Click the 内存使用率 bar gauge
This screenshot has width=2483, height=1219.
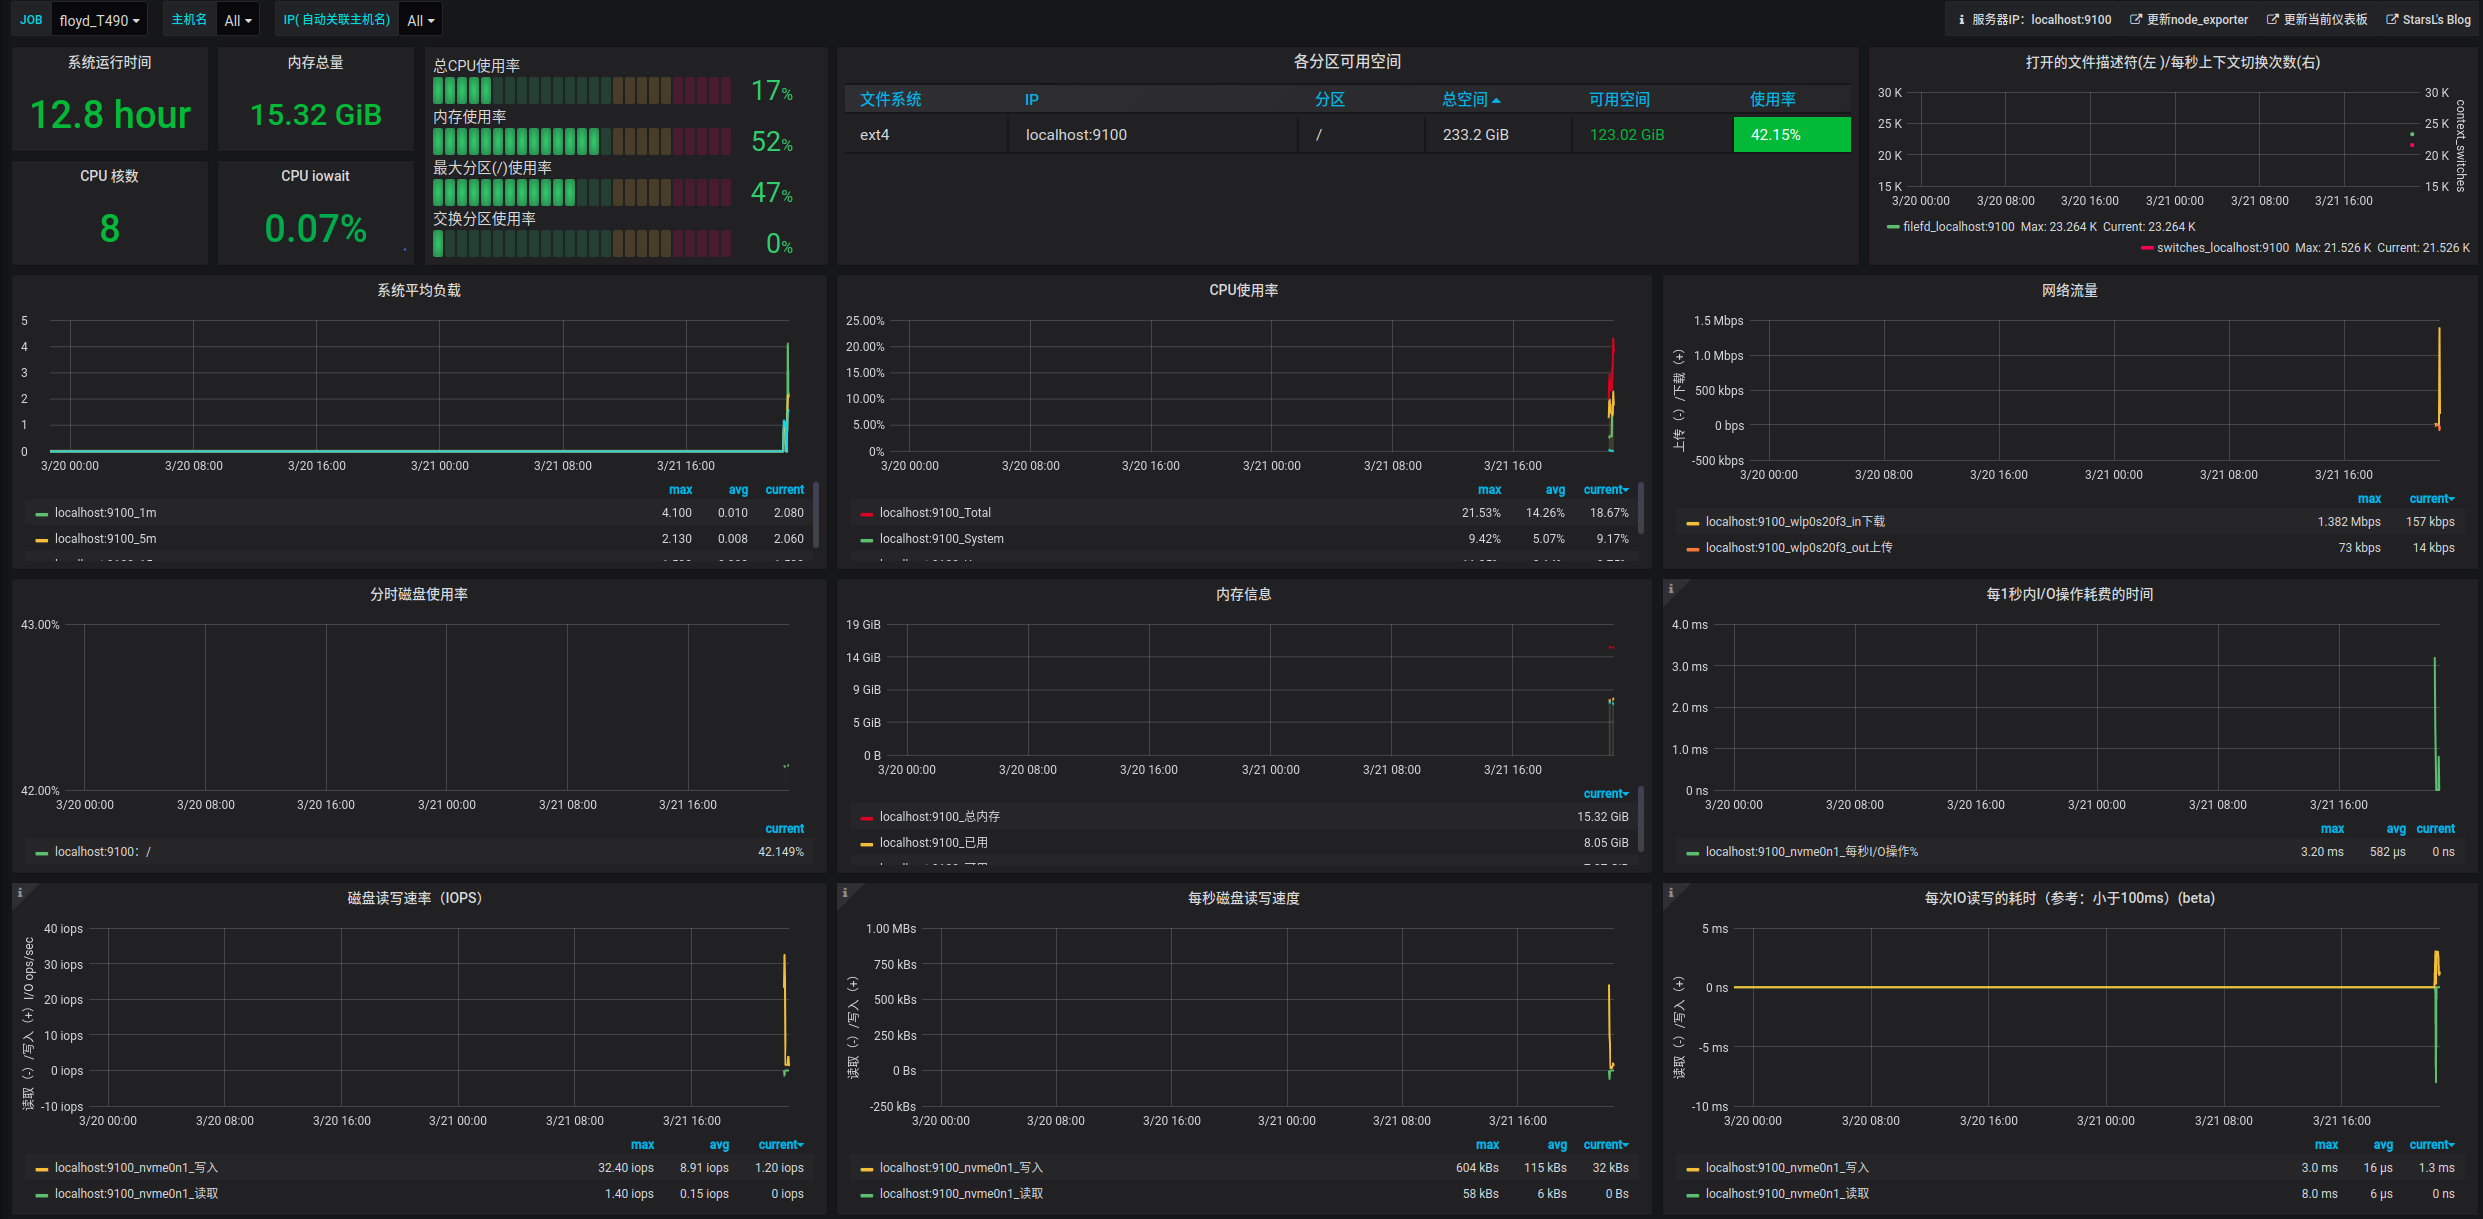click(582, 142)
